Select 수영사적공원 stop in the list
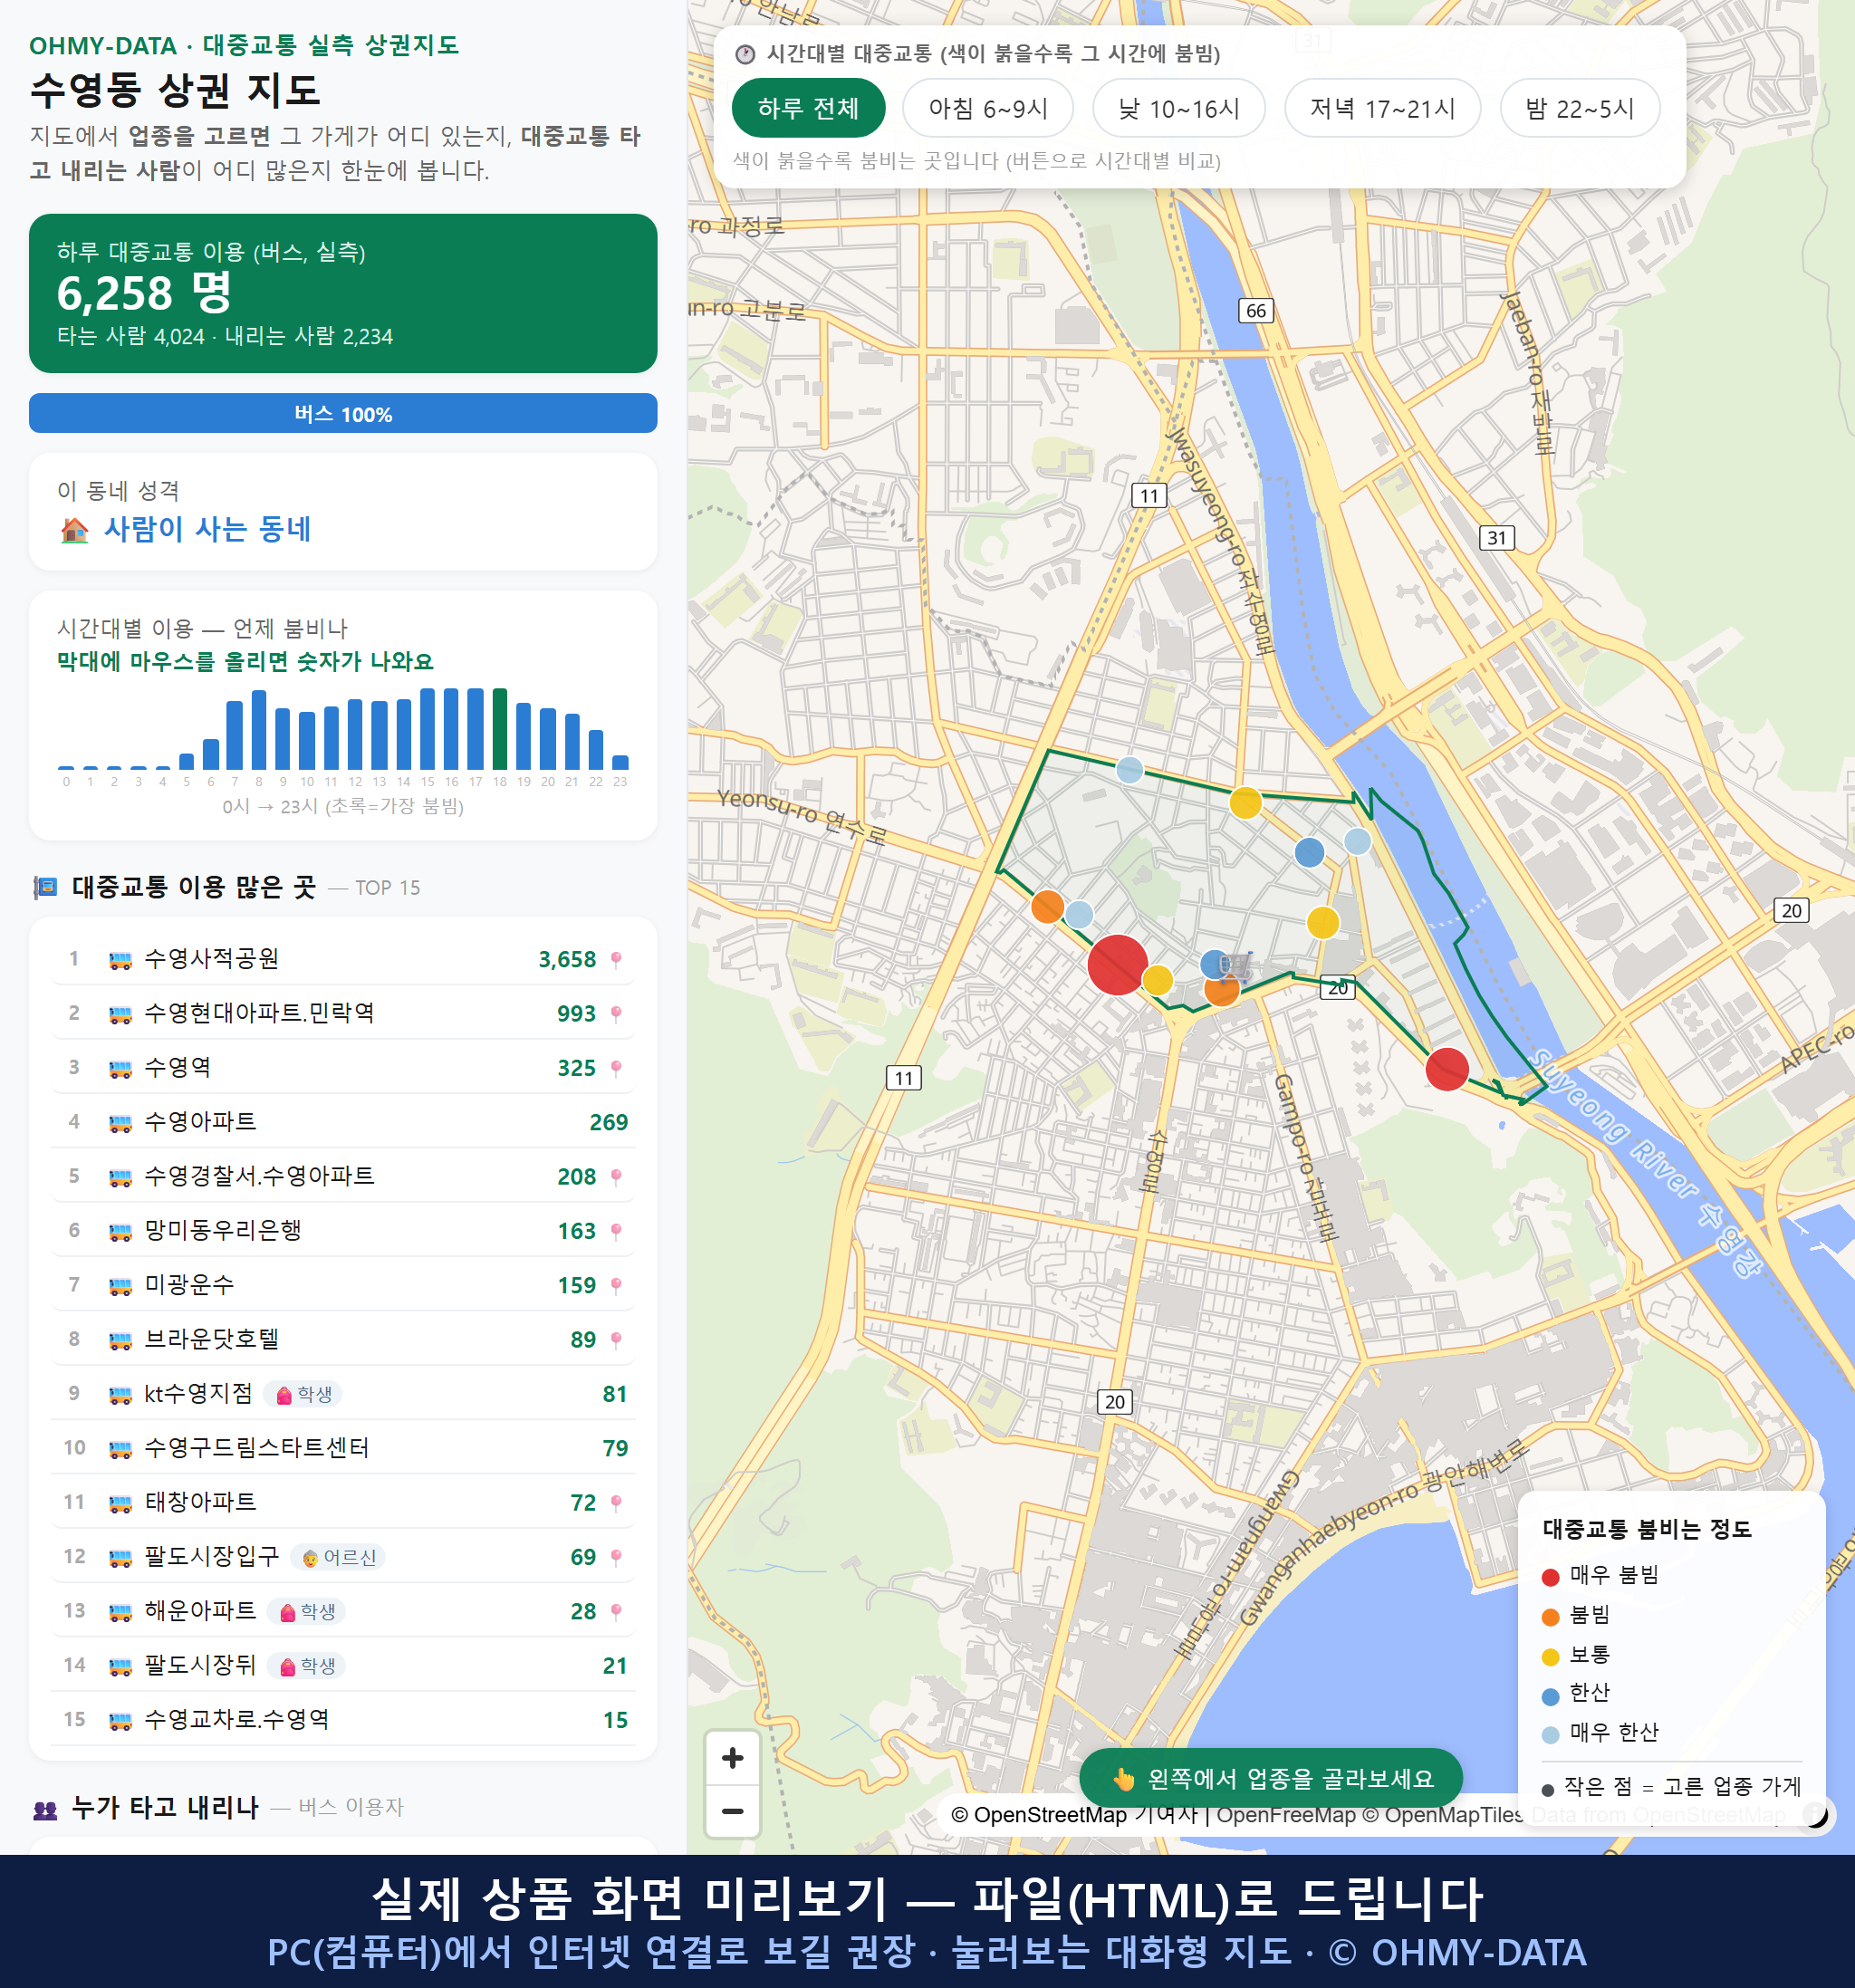Screen dimensions: 1855x1988 [343, 959]
